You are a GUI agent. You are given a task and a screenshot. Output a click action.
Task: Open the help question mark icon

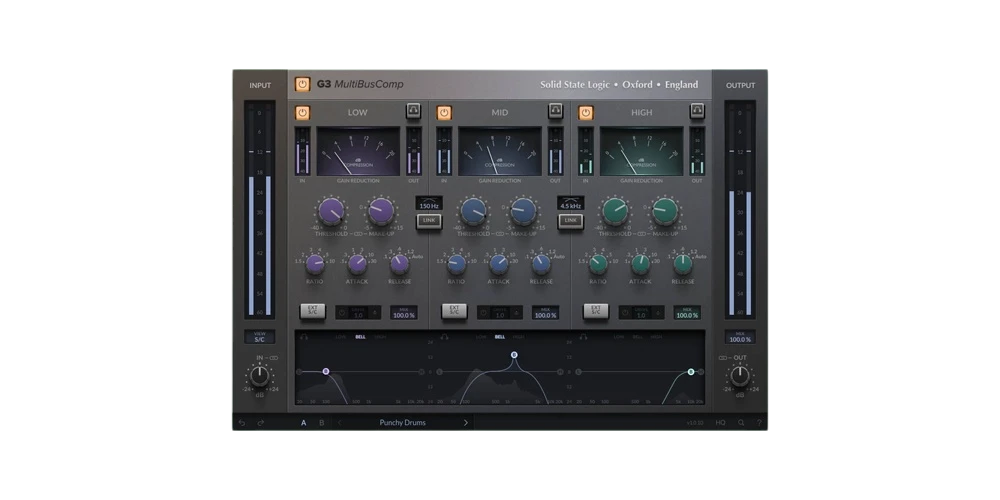(x=759, y=423)
